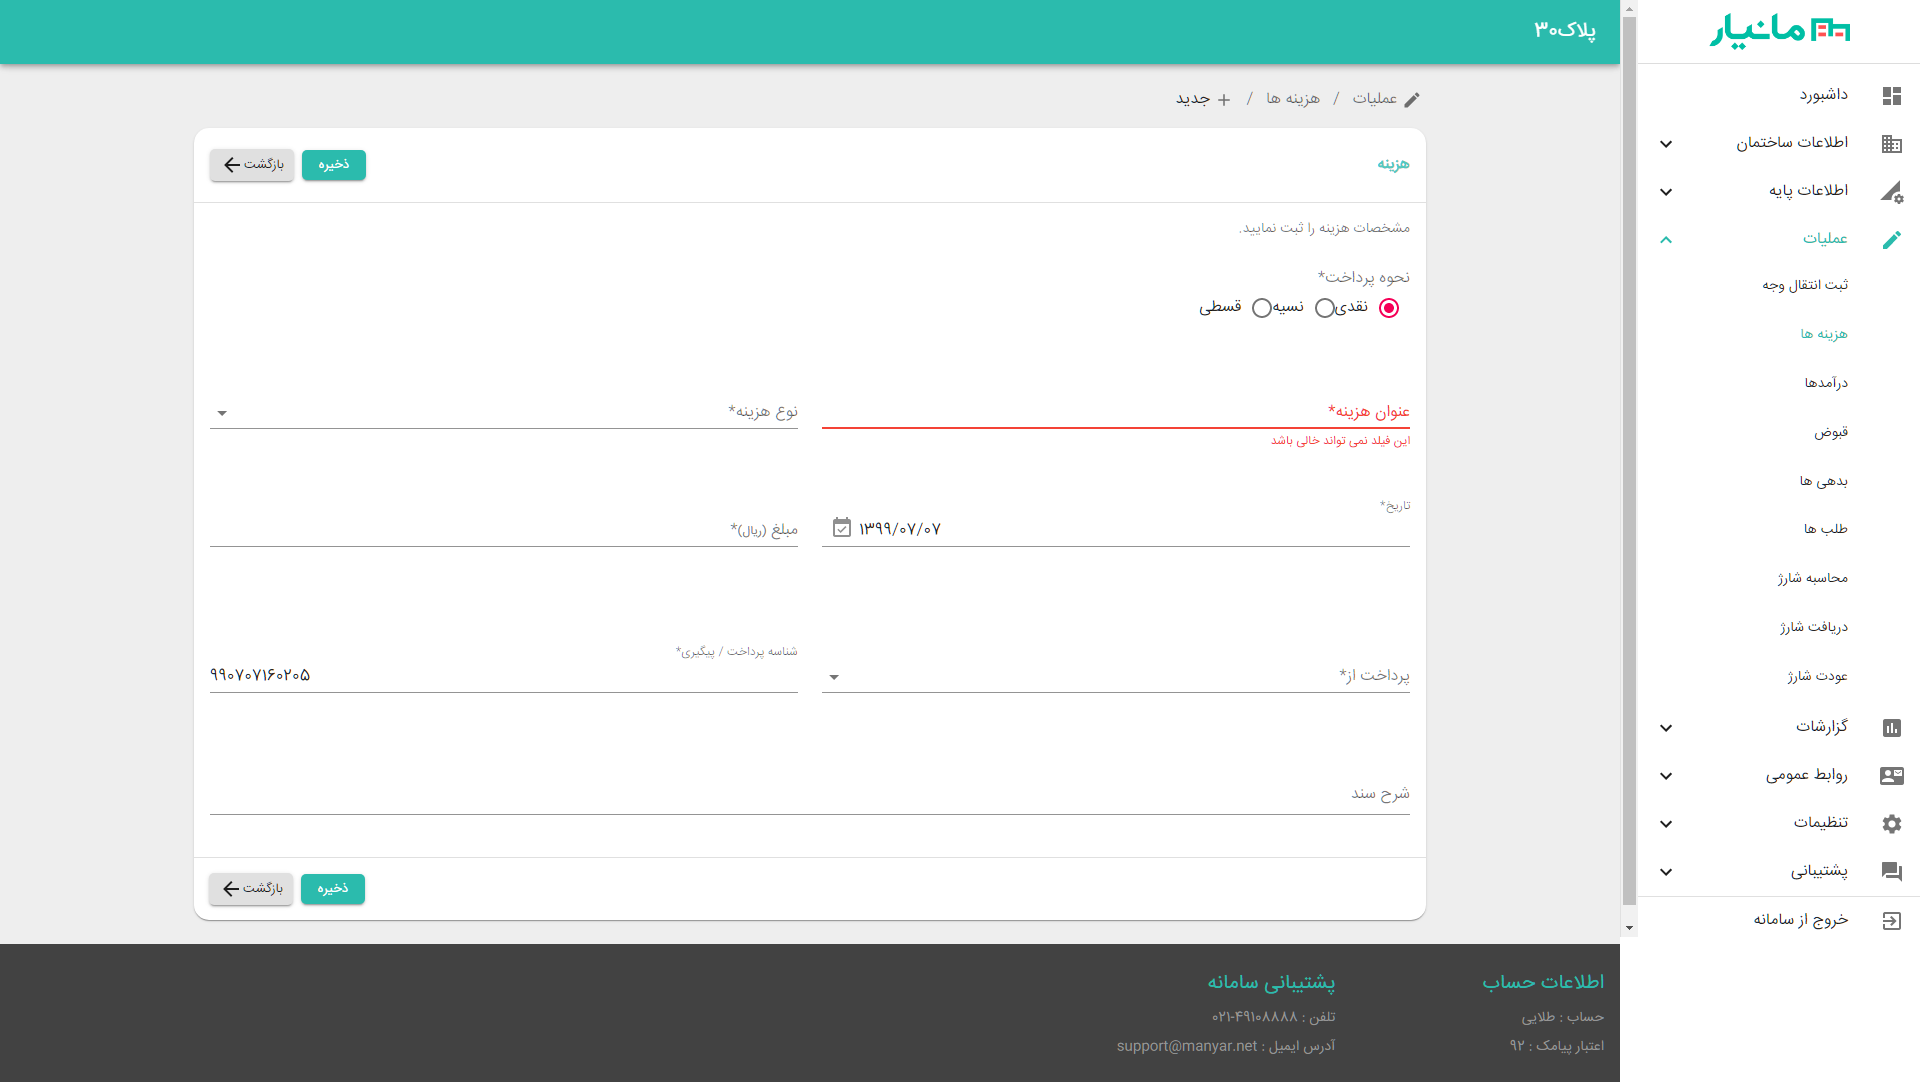Click the plus icon next to جدید
This screenshot has height=1082, width=1920.
click(x=1223, y=100)
